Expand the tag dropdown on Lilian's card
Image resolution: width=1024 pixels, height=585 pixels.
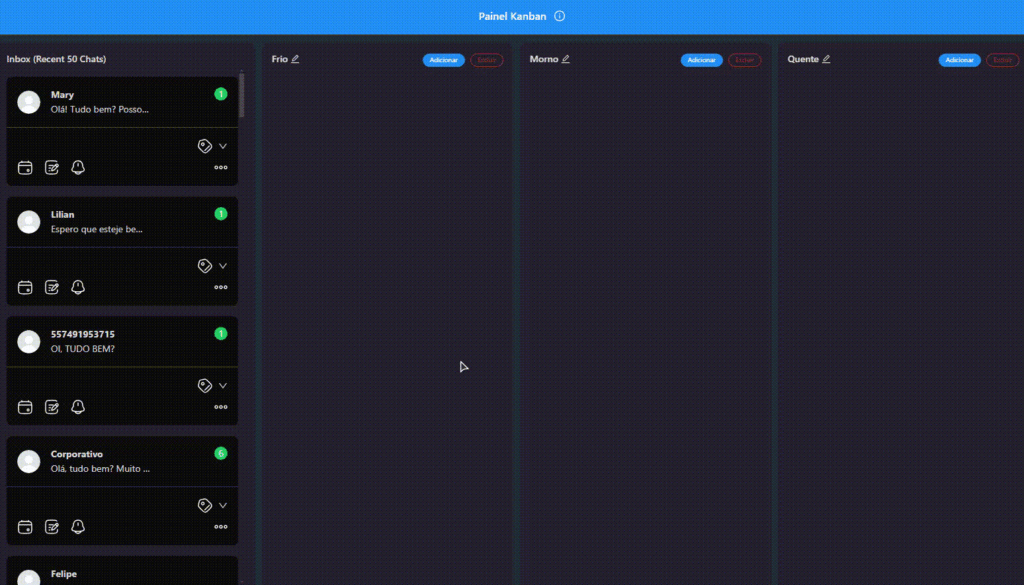(x=223, y=266)
